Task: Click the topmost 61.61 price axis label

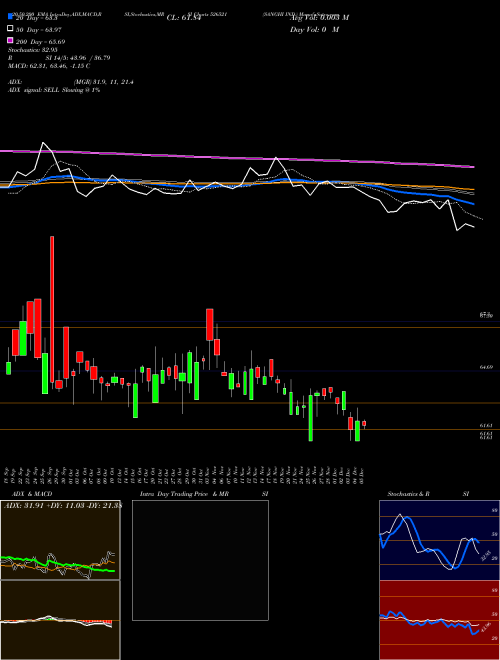Action: click(x=486, y=426)
